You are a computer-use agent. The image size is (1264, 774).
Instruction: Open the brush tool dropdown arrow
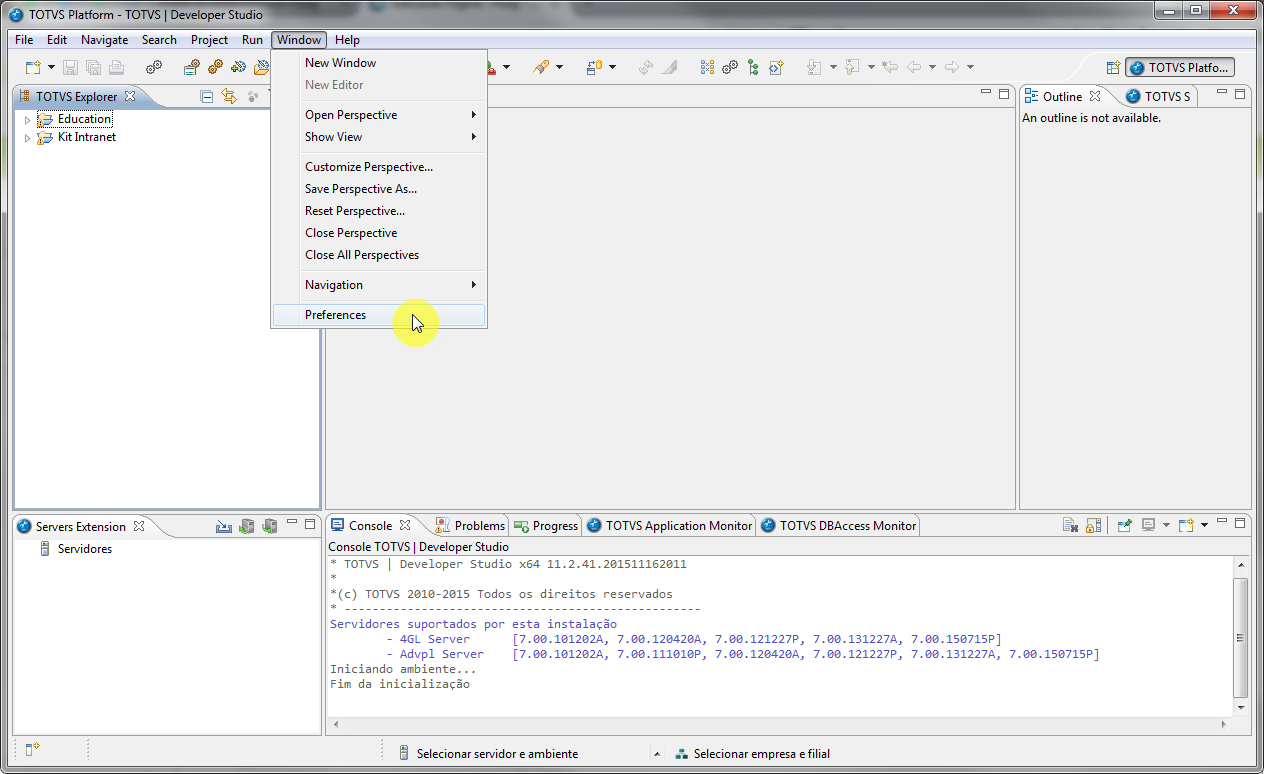560,67
